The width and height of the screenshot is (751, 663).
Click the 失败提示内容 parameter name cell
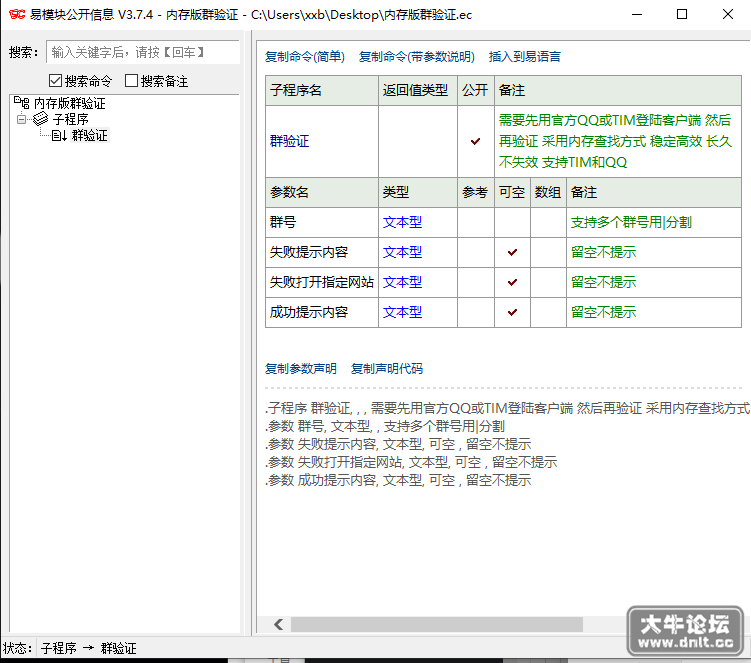coord(322,252)
